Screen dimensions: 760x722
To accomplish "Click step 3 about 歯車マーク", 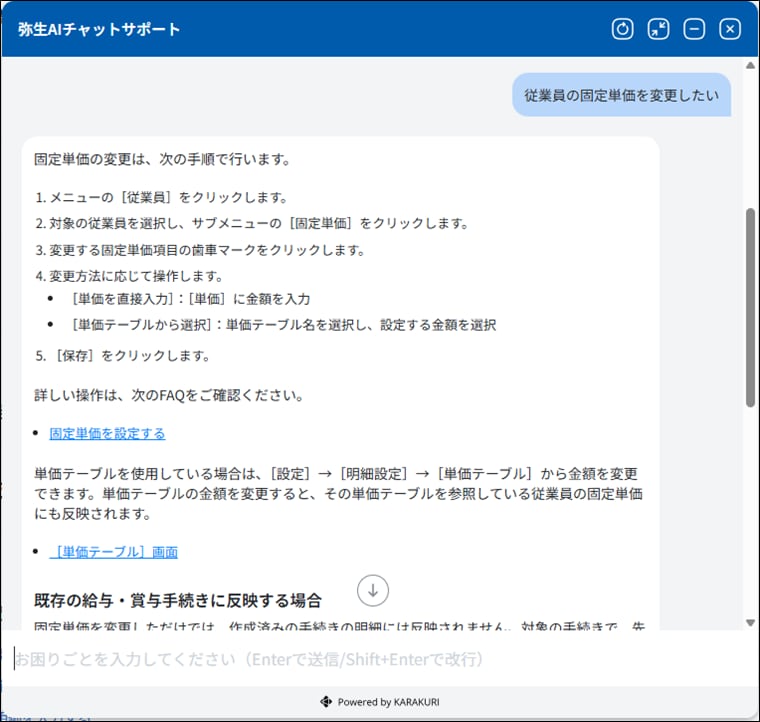I will [x=200, y=250].
